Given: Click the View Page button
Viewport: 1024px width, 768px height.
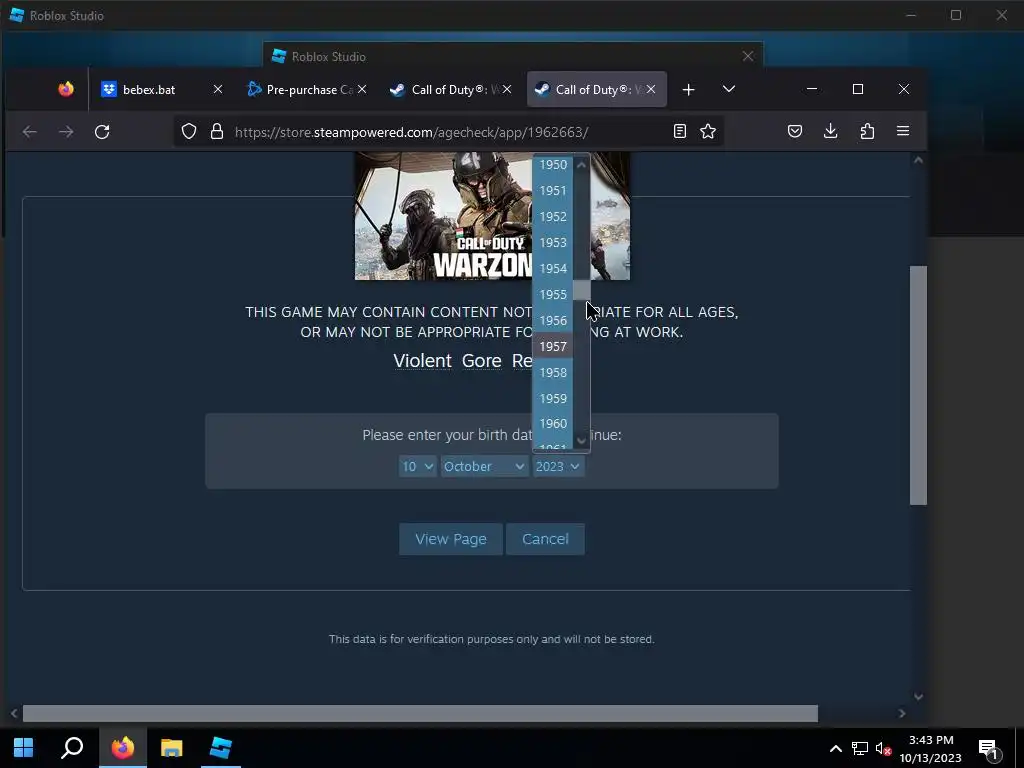Looking at the screenshot, I should pyautogui.click(x=451, y=539).
